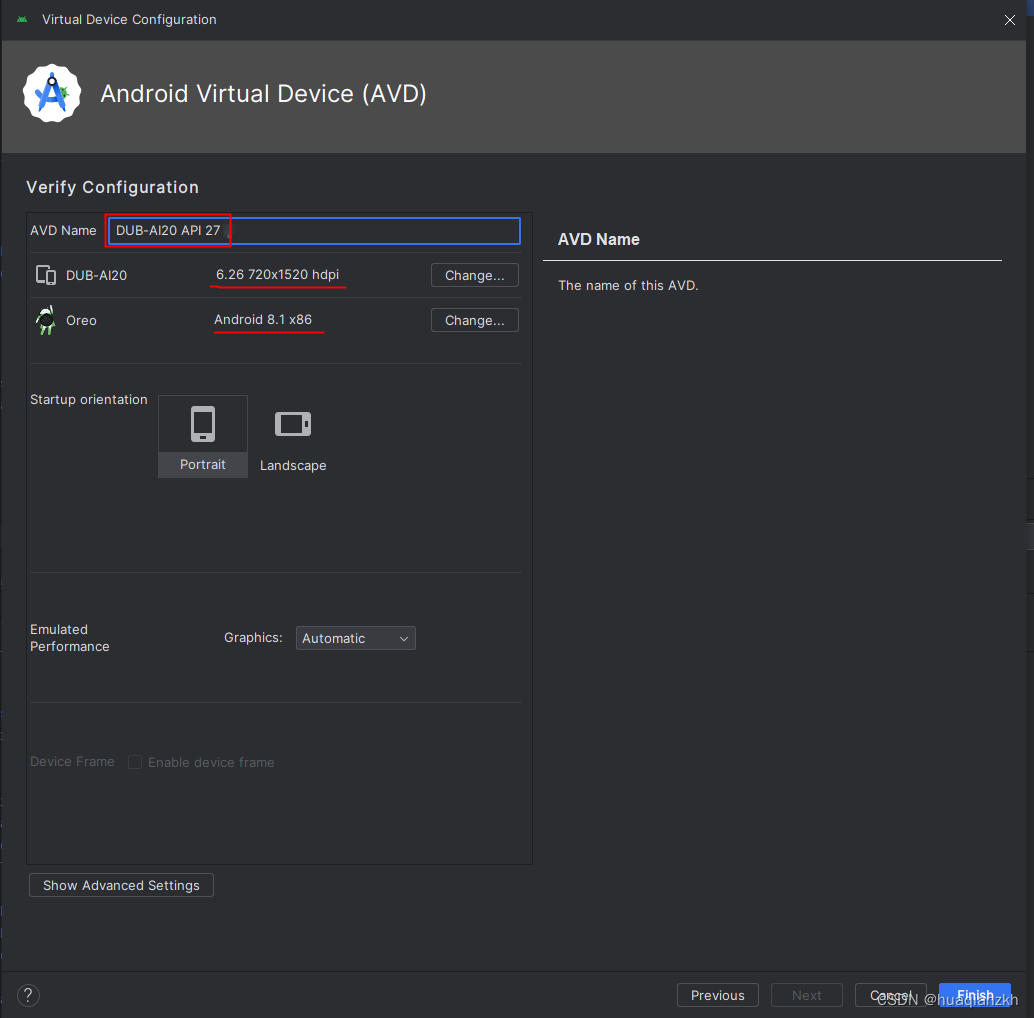Change the Oreo system image
Screen dimensions: 1034x1018
475,320
